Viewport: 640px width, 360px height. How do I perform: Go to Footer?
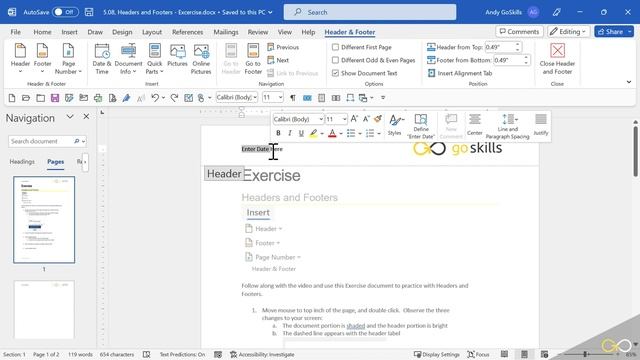253,58
